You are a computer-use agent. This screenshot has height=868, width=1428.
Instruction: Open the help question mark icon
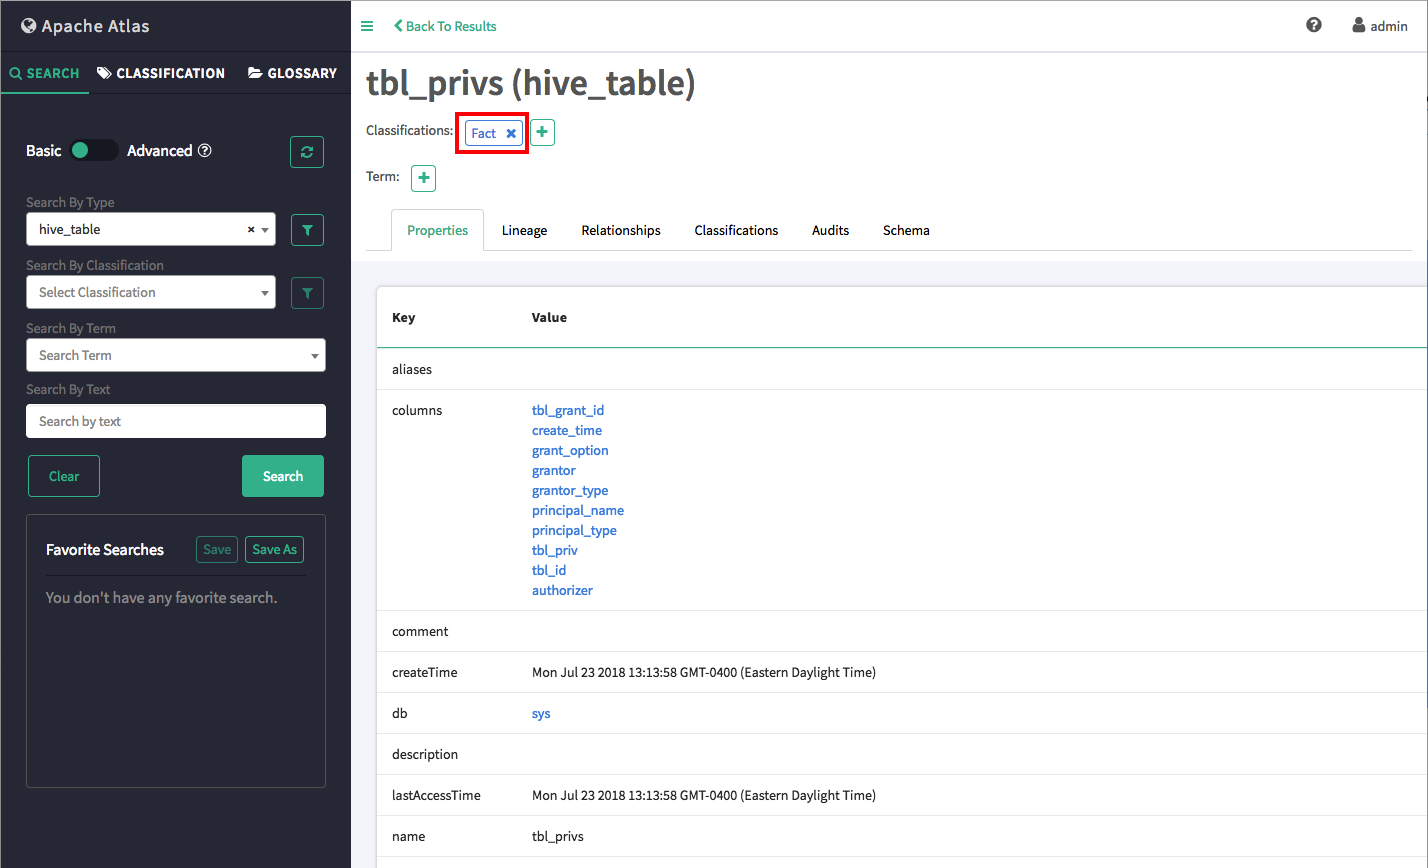pyautogui.click(x=1314, y=26)
